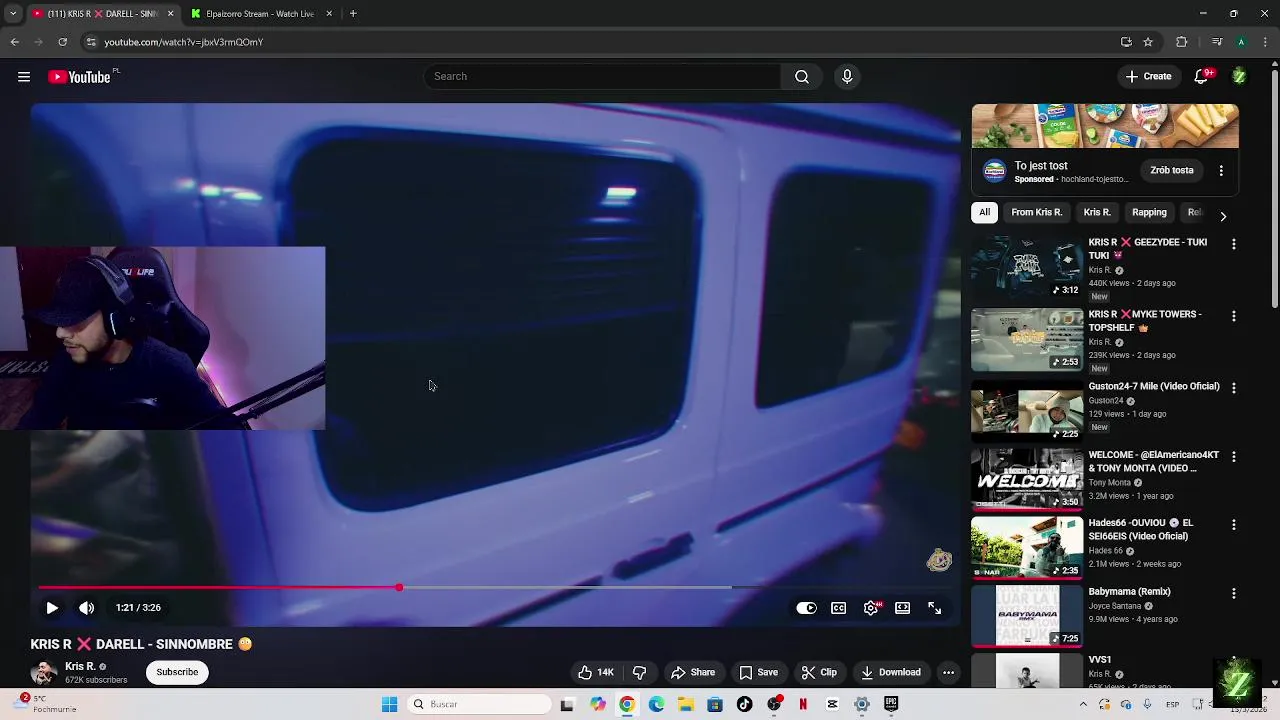Focus the YouTube search field
The height and width of the screenshot is (720, 1280).
point(603,77)
